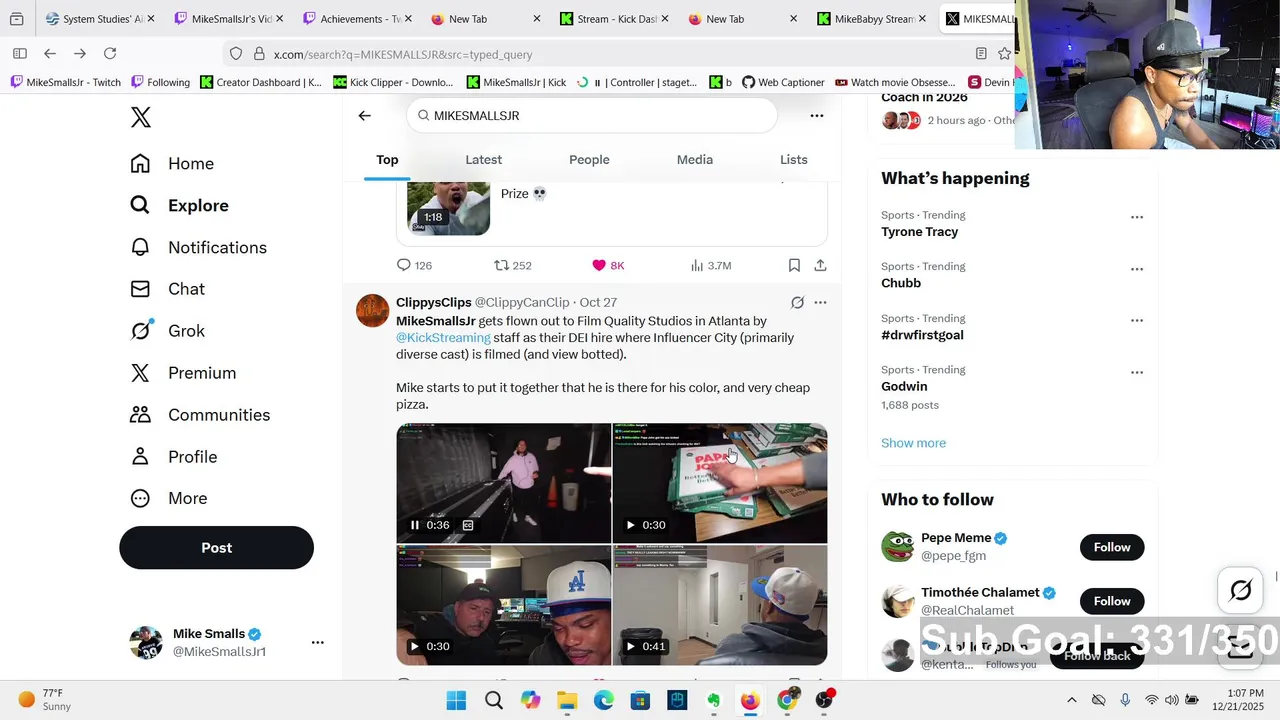Open taskbar Search
1280x720 pixels.
[494, 700]
